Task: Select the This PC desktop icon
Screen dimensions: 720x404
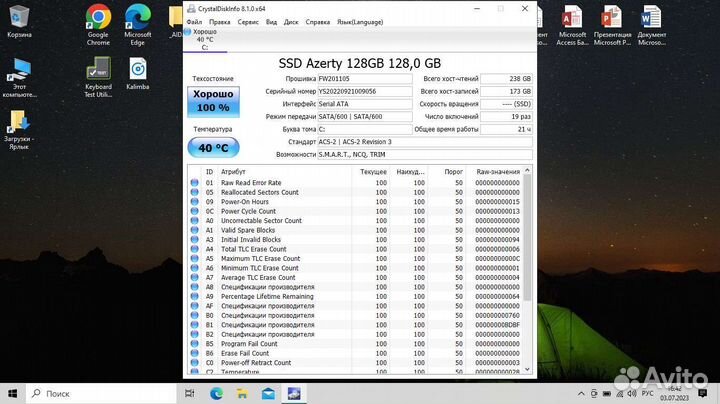Action: (x=19, y=77)
